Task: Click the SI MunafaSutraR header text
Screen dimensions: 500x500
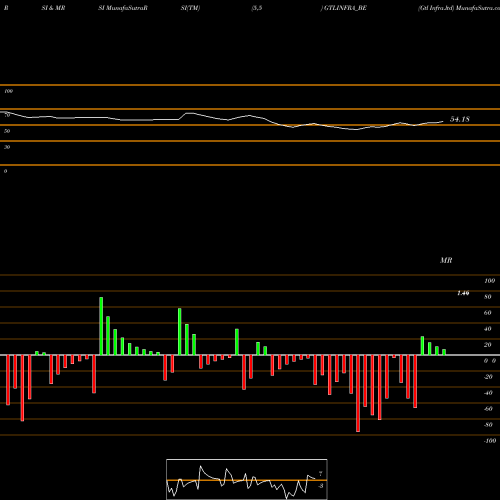Action: pyautogui.click(x=123, y=8)
